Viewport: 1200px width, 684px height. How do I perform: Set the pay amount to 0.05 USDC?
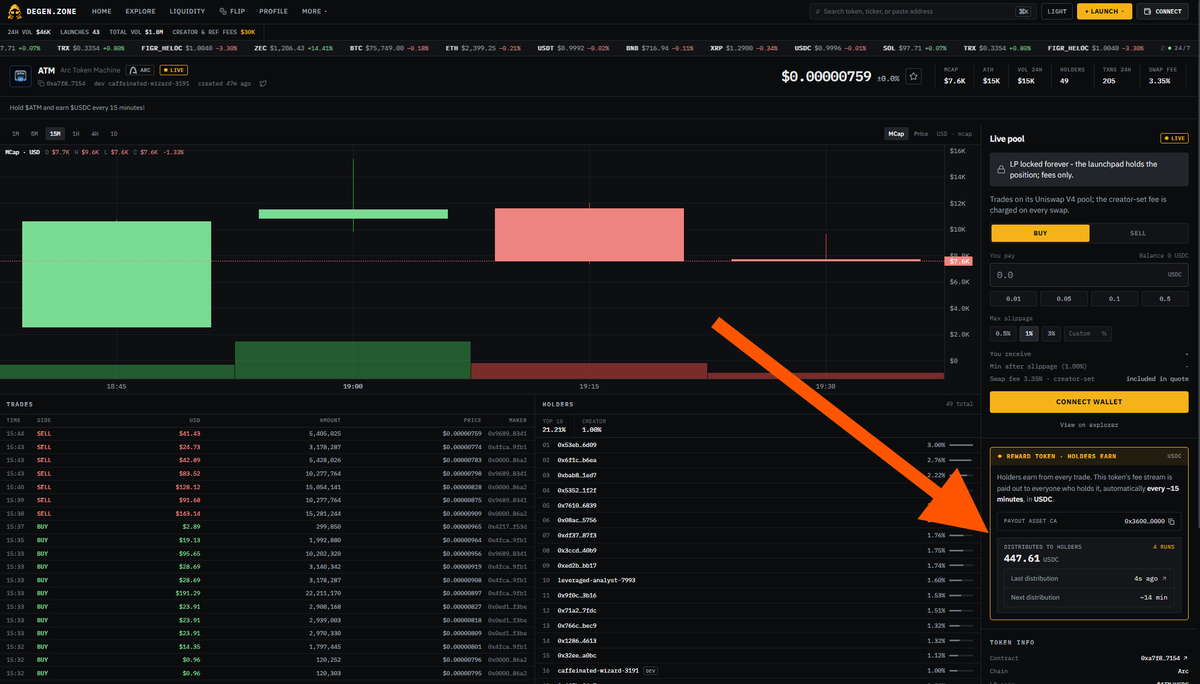(1064, 298)
